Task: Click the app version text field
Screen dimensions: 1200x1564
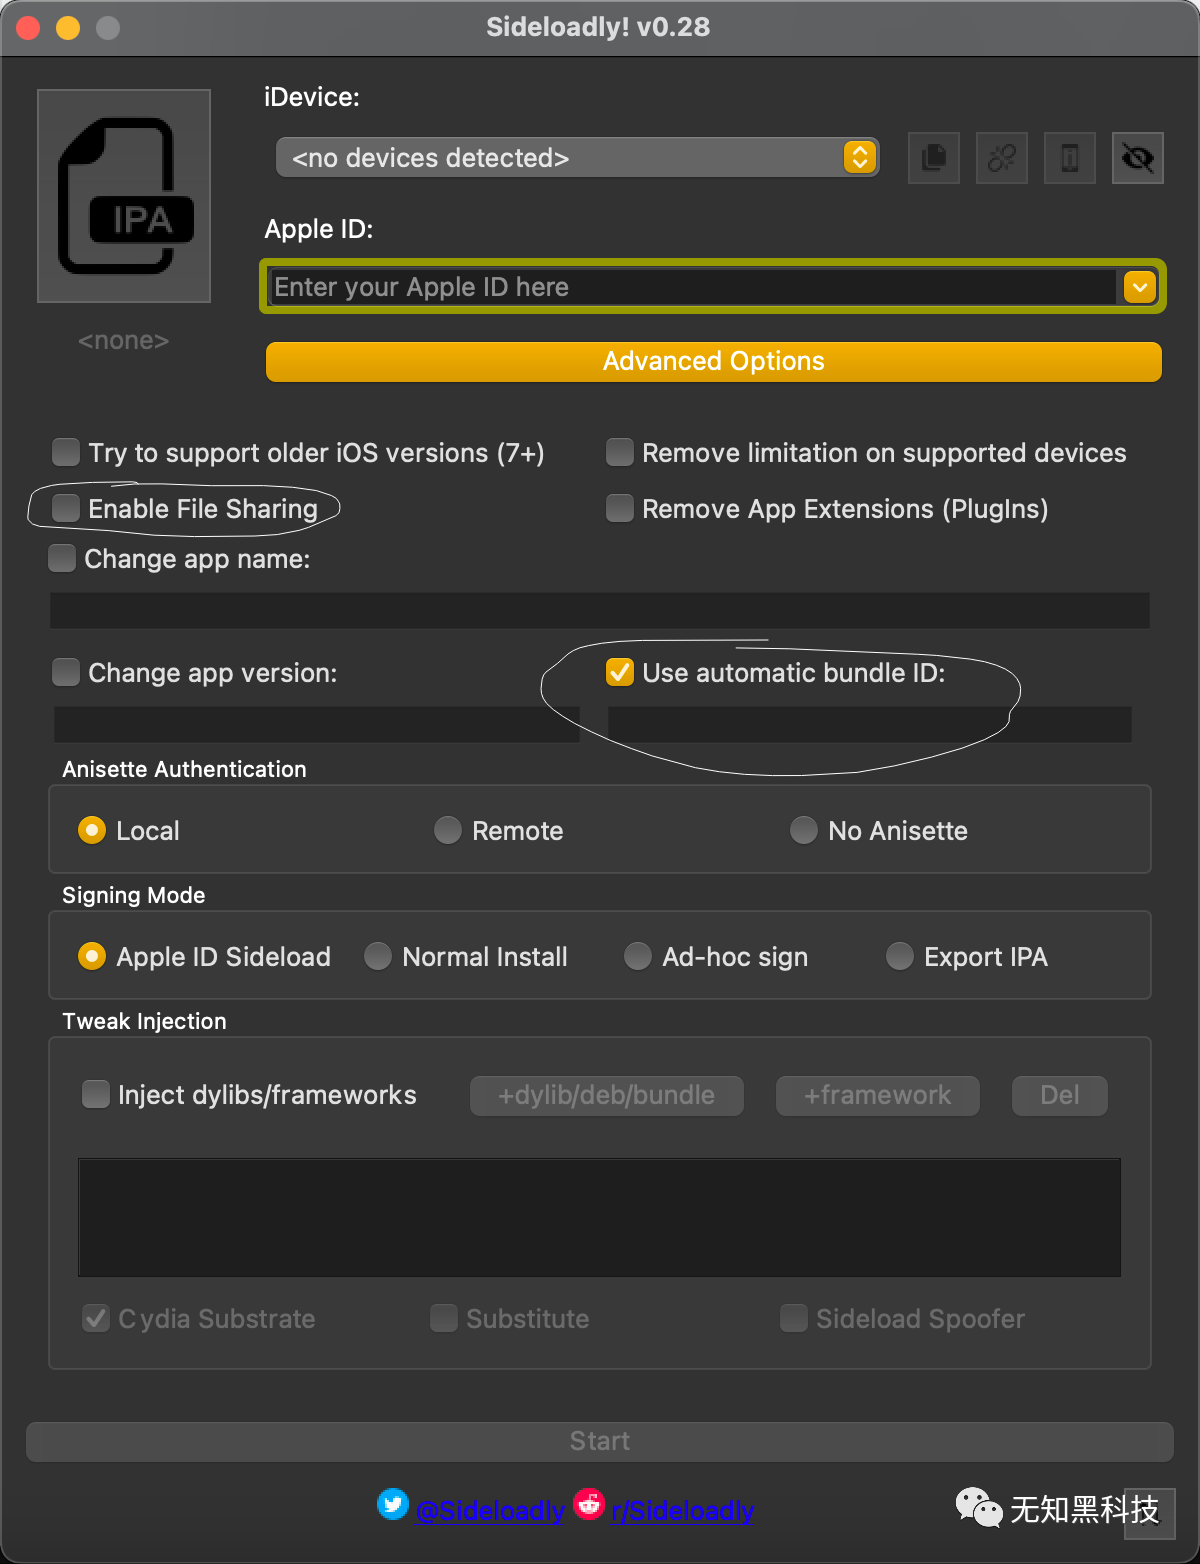Action: click(317, 725)
